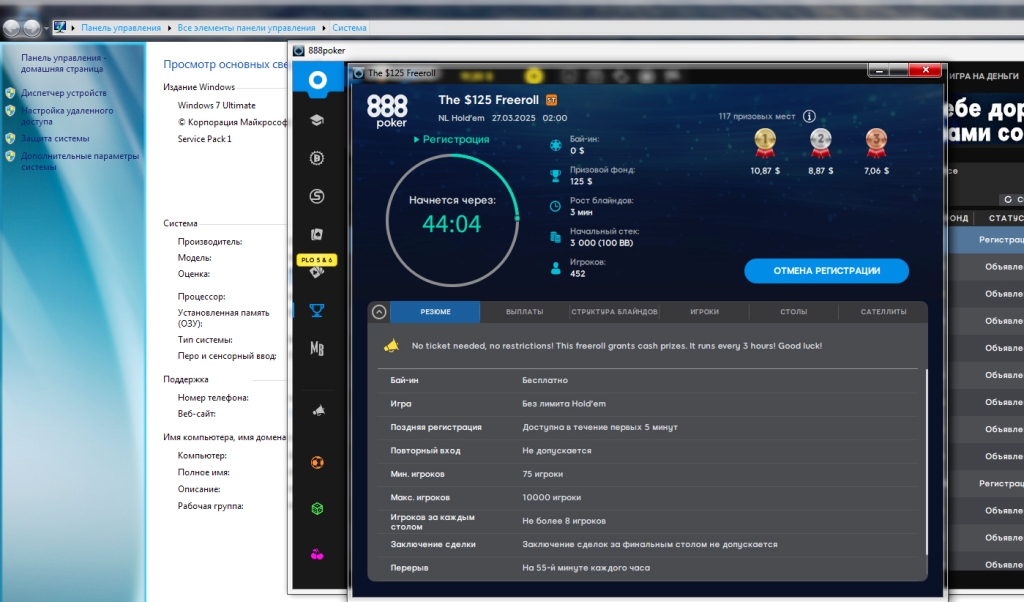The image size is (1024, 602).
Task: Click the 7,06 $ third prize amount
Action: pos(876,171)
